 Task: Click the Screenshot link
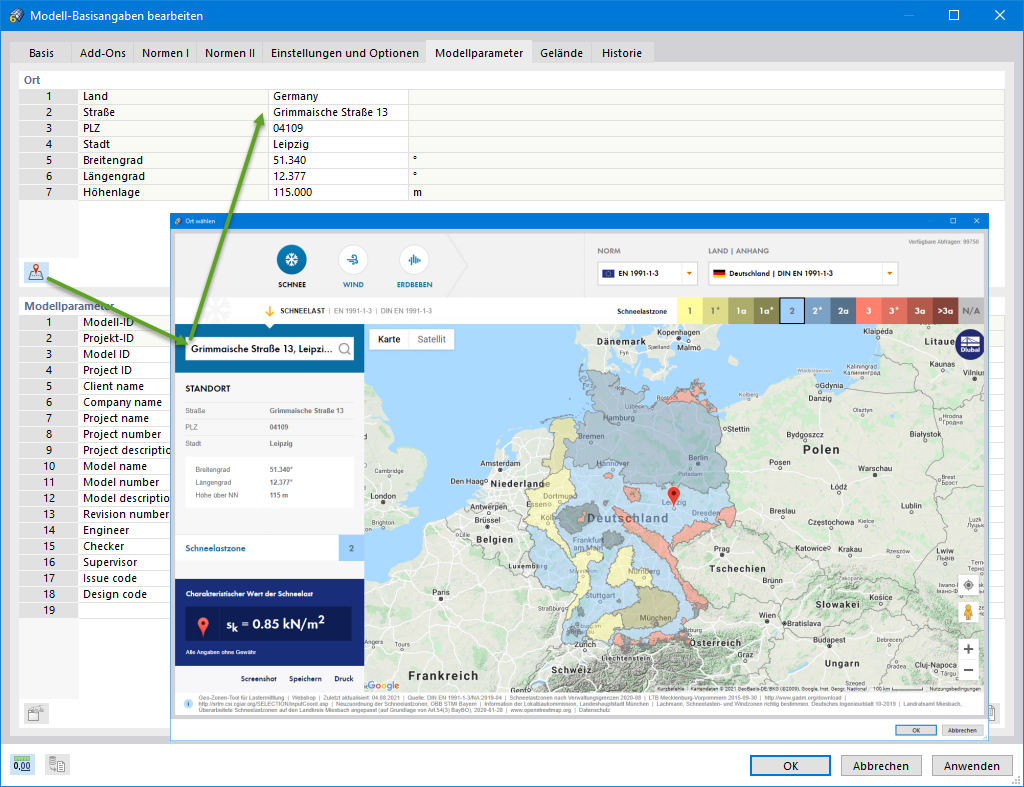(259, 679)
